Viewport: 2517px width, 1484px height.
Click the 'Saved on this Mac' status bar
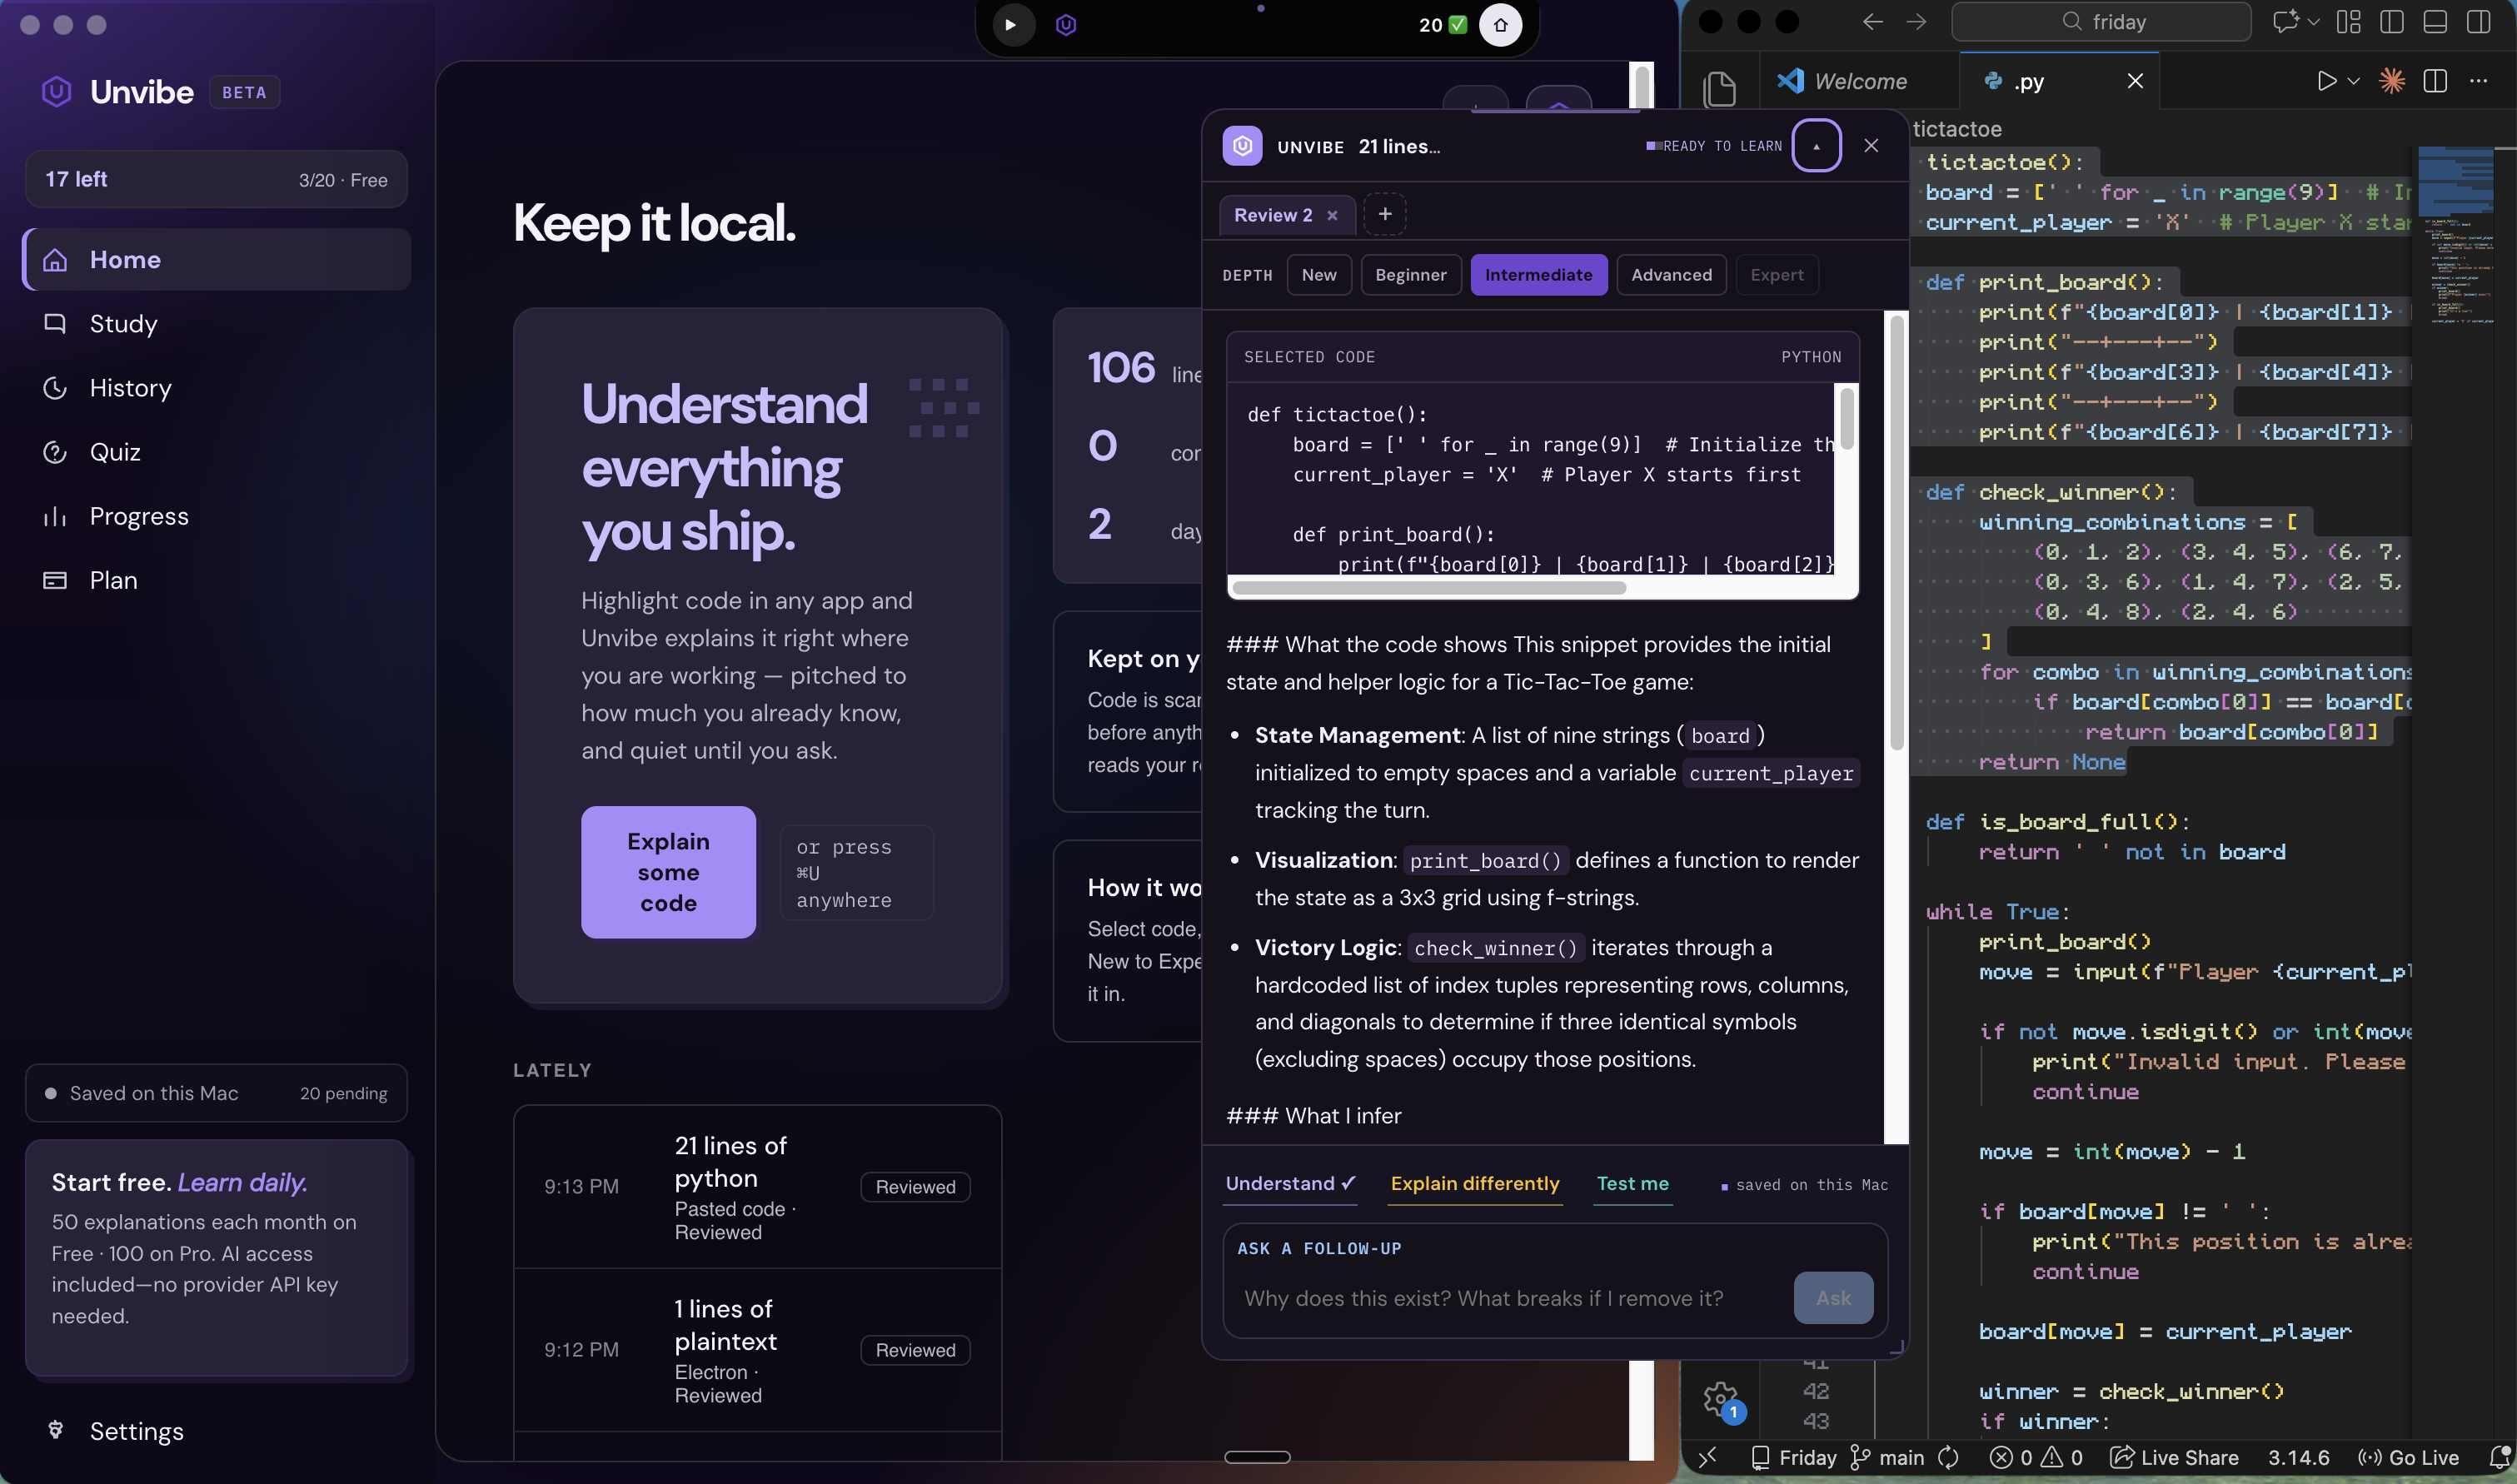[x=216, y=1093]
